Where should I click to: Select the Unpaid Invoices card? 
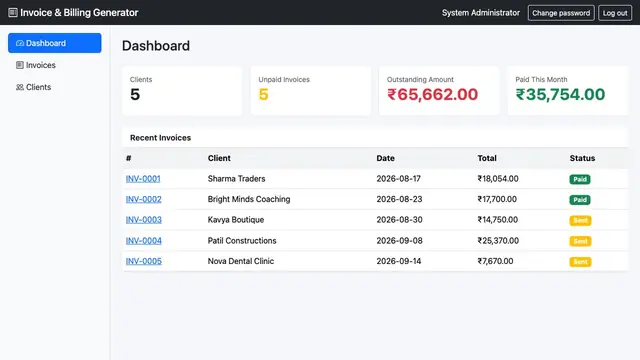pos(311,91)
